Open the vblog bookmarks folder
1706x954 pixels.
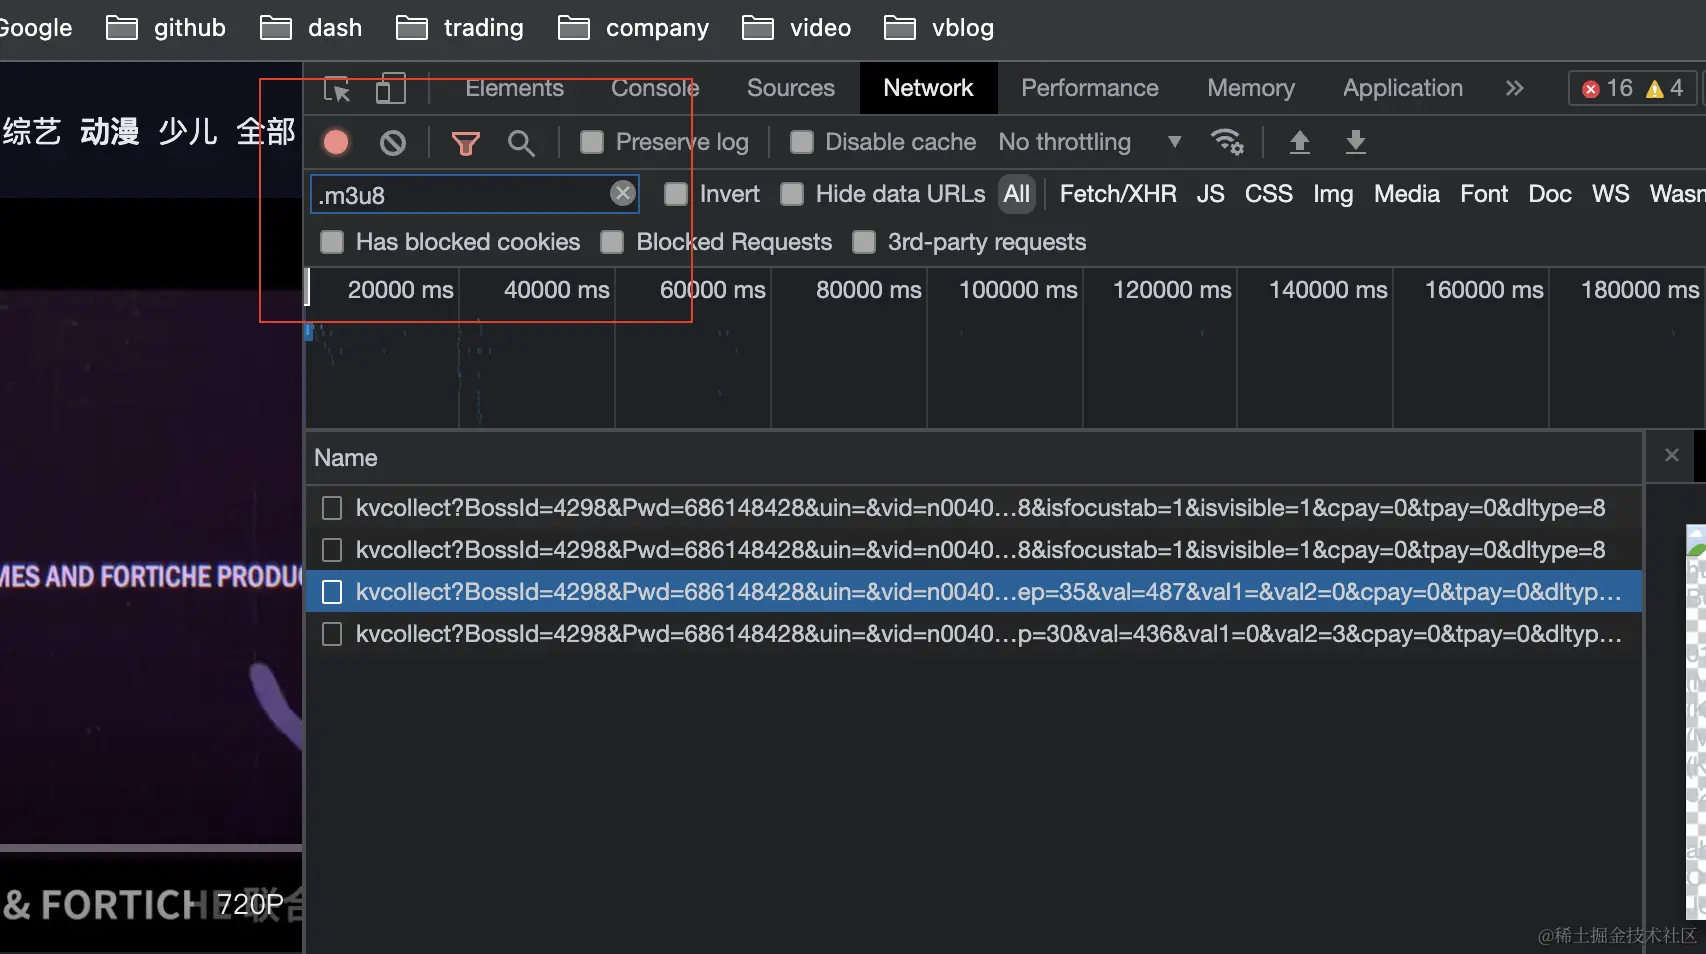tap(939, 28)
